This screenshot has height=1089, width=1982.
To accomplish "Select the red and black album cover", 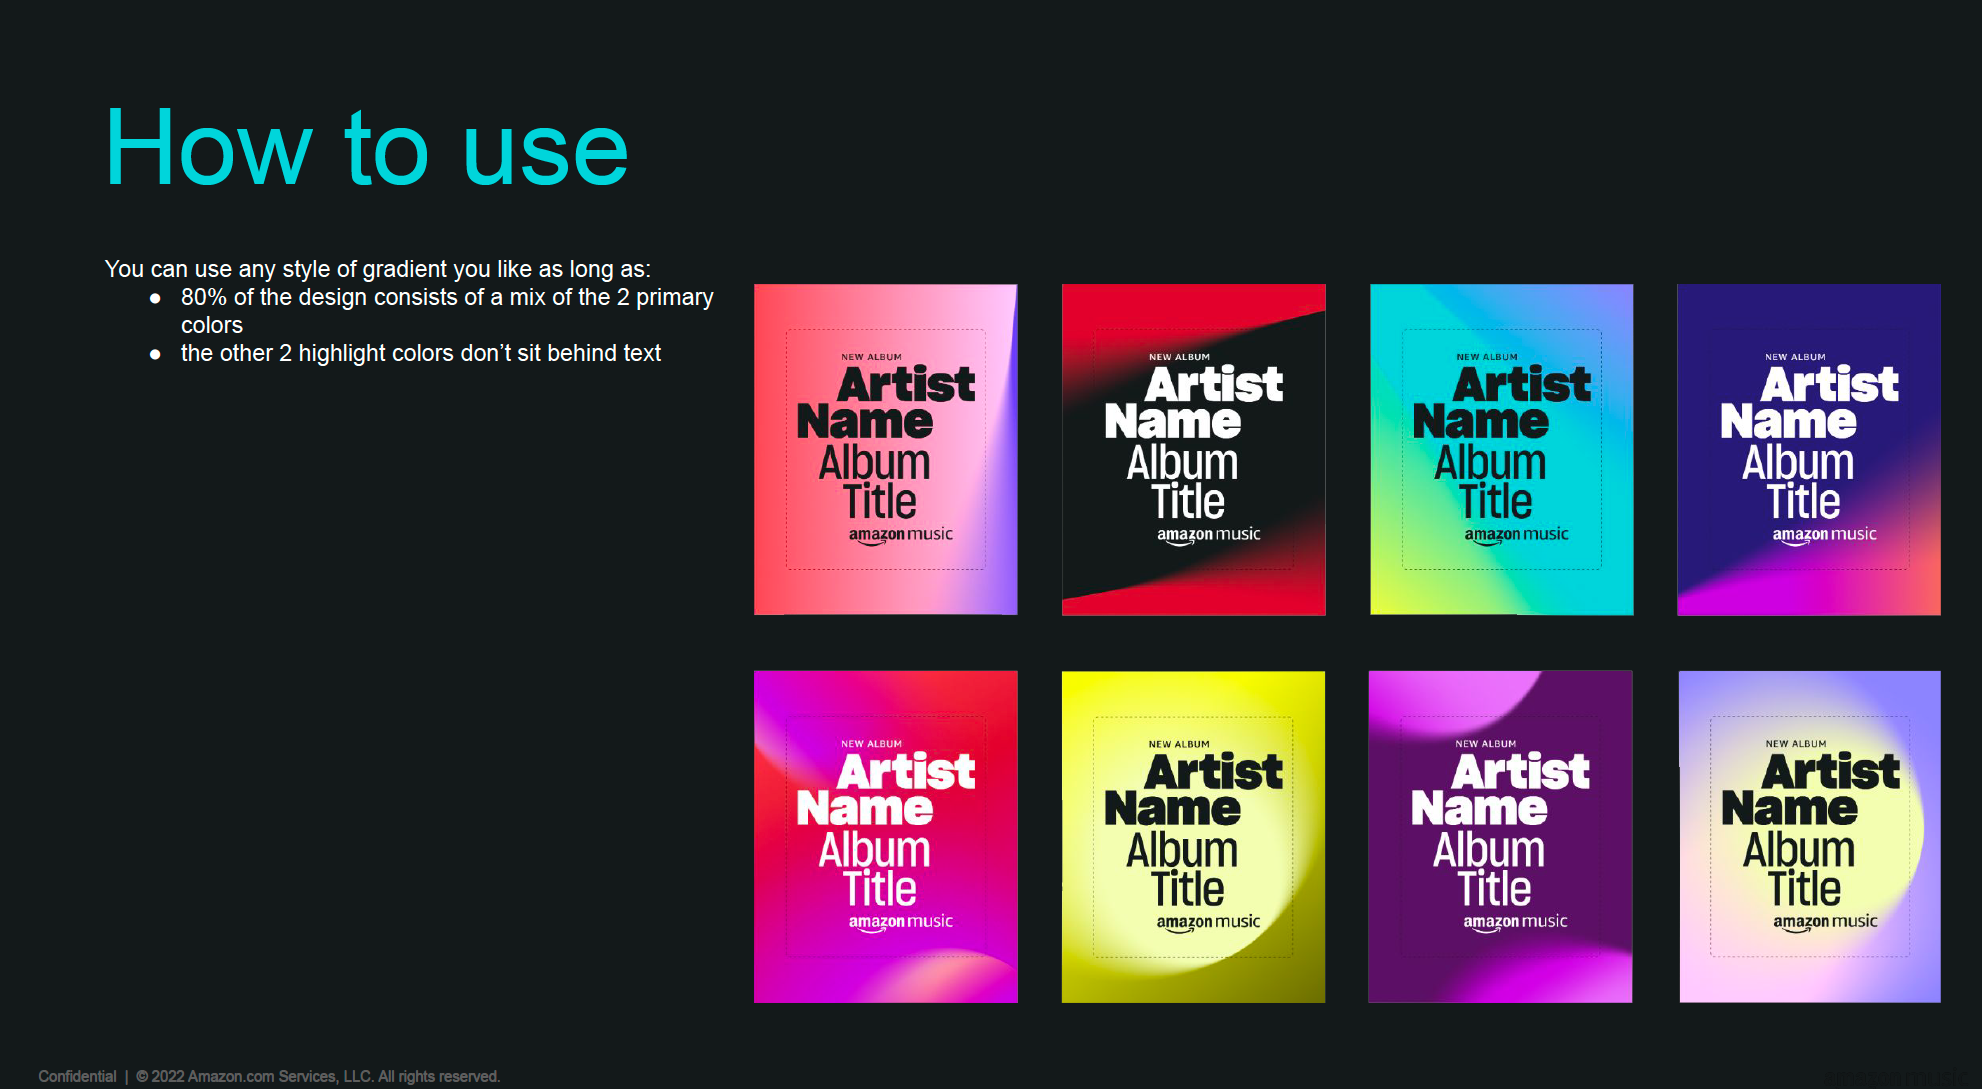I will 1193,449.
